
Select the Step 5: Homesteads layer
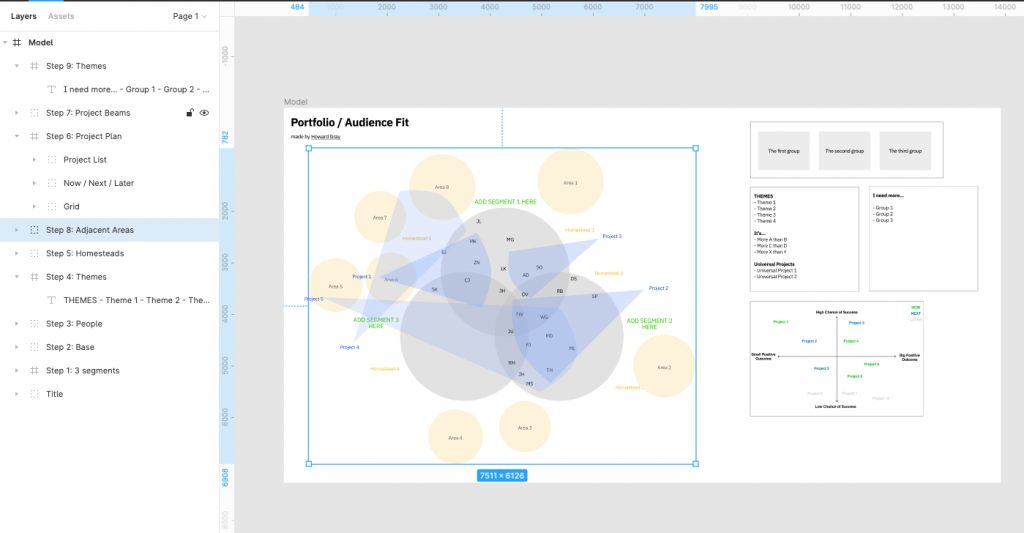(109, 253)
